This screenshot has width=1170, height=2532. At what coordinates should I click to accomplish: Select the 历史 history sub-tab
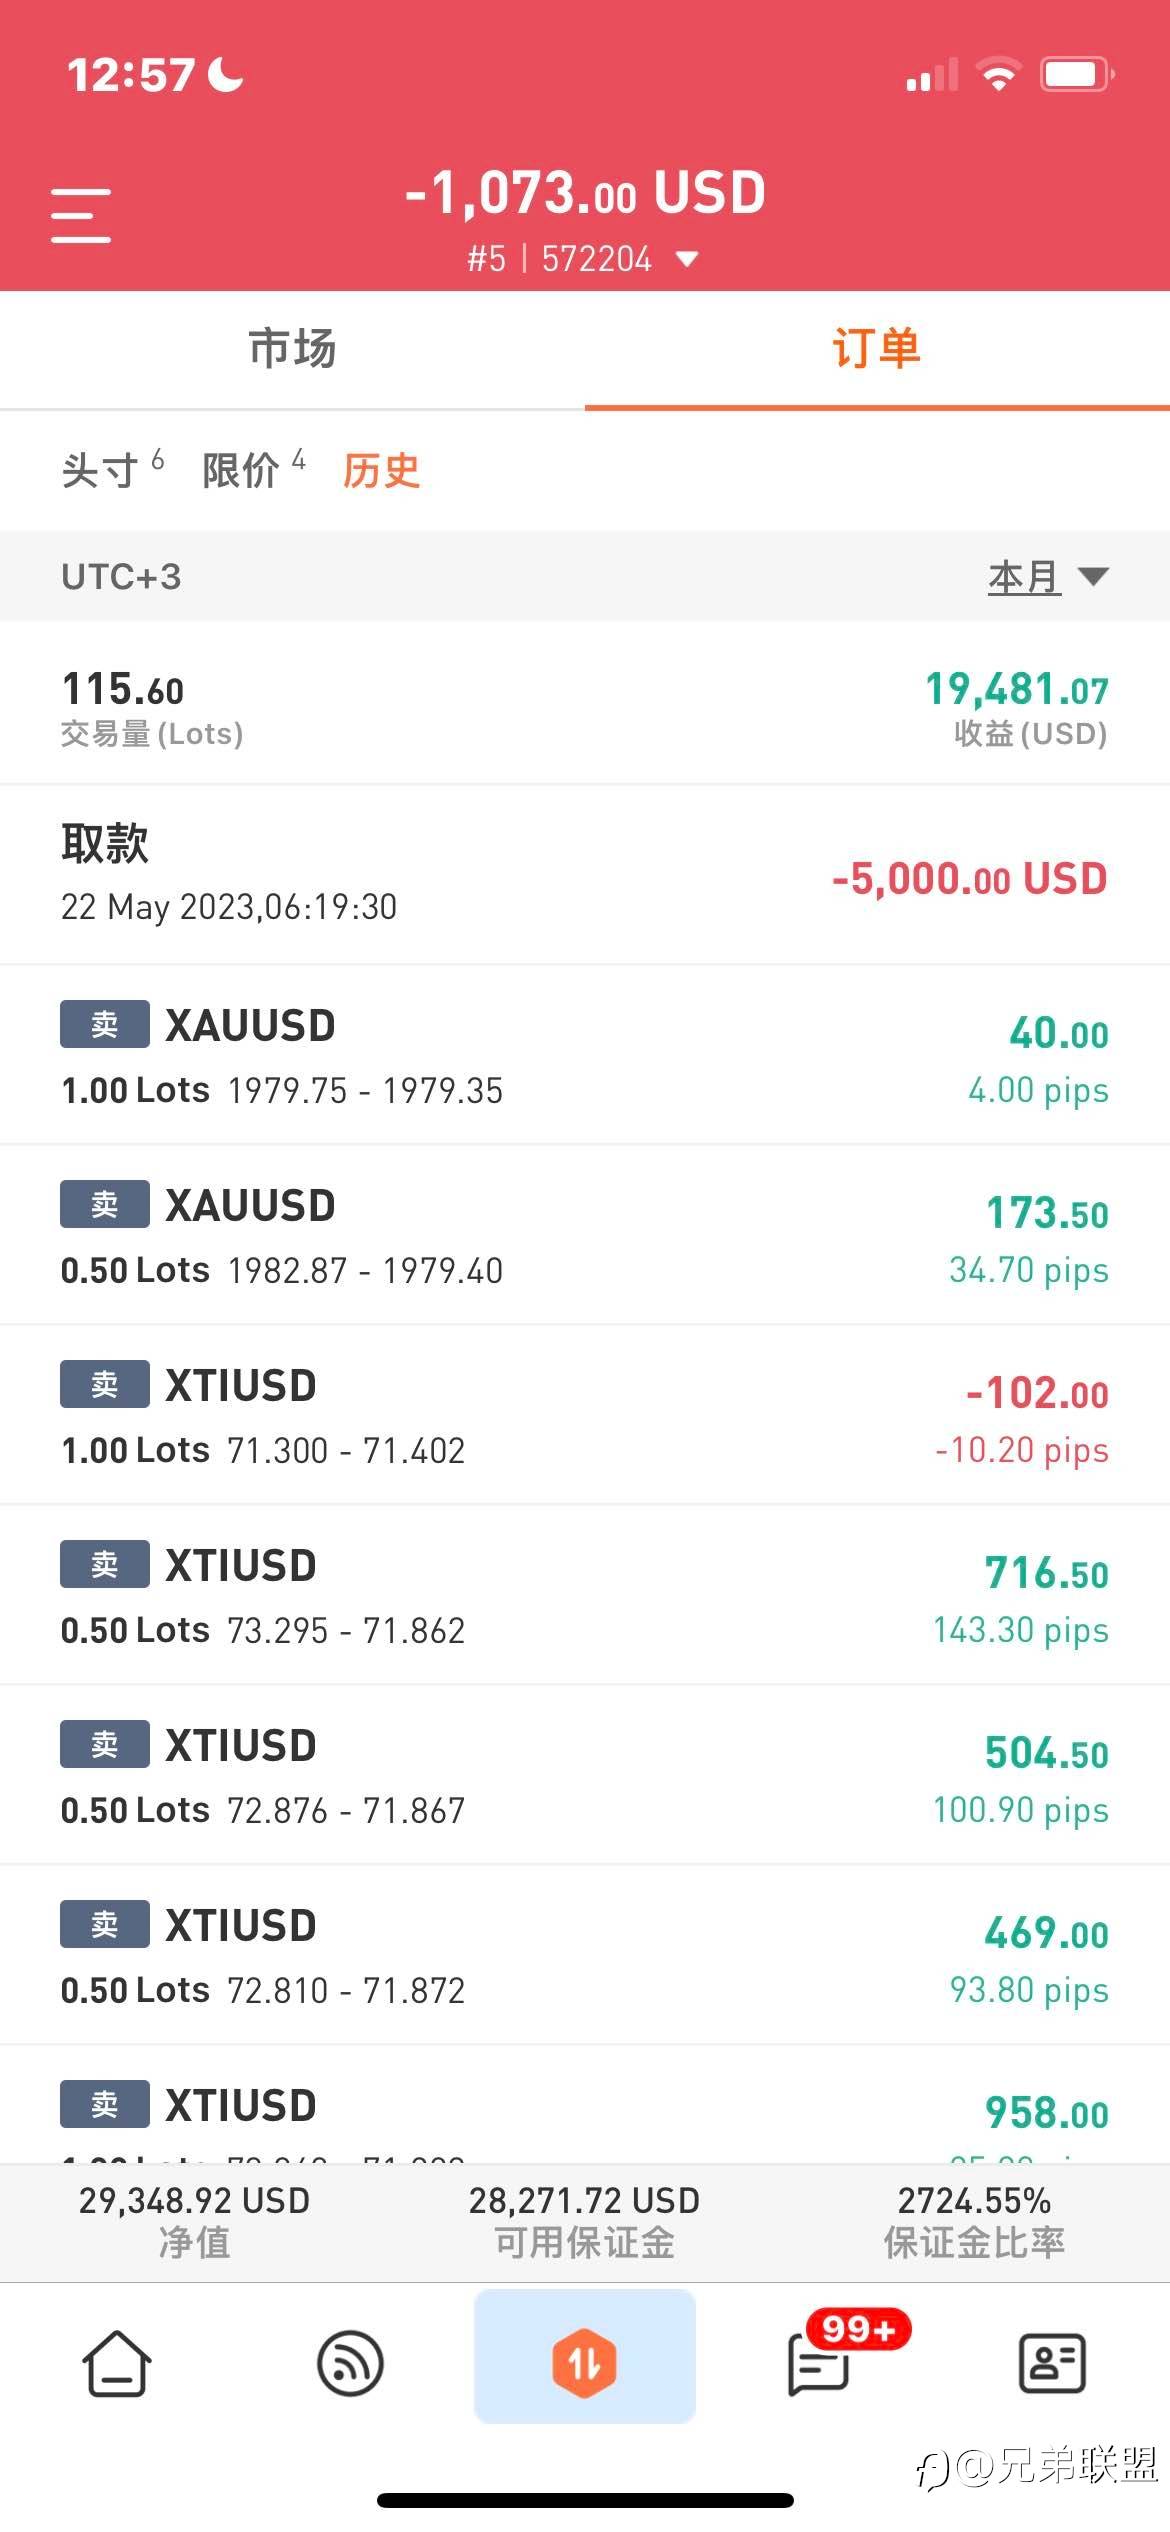pos(381,470)
